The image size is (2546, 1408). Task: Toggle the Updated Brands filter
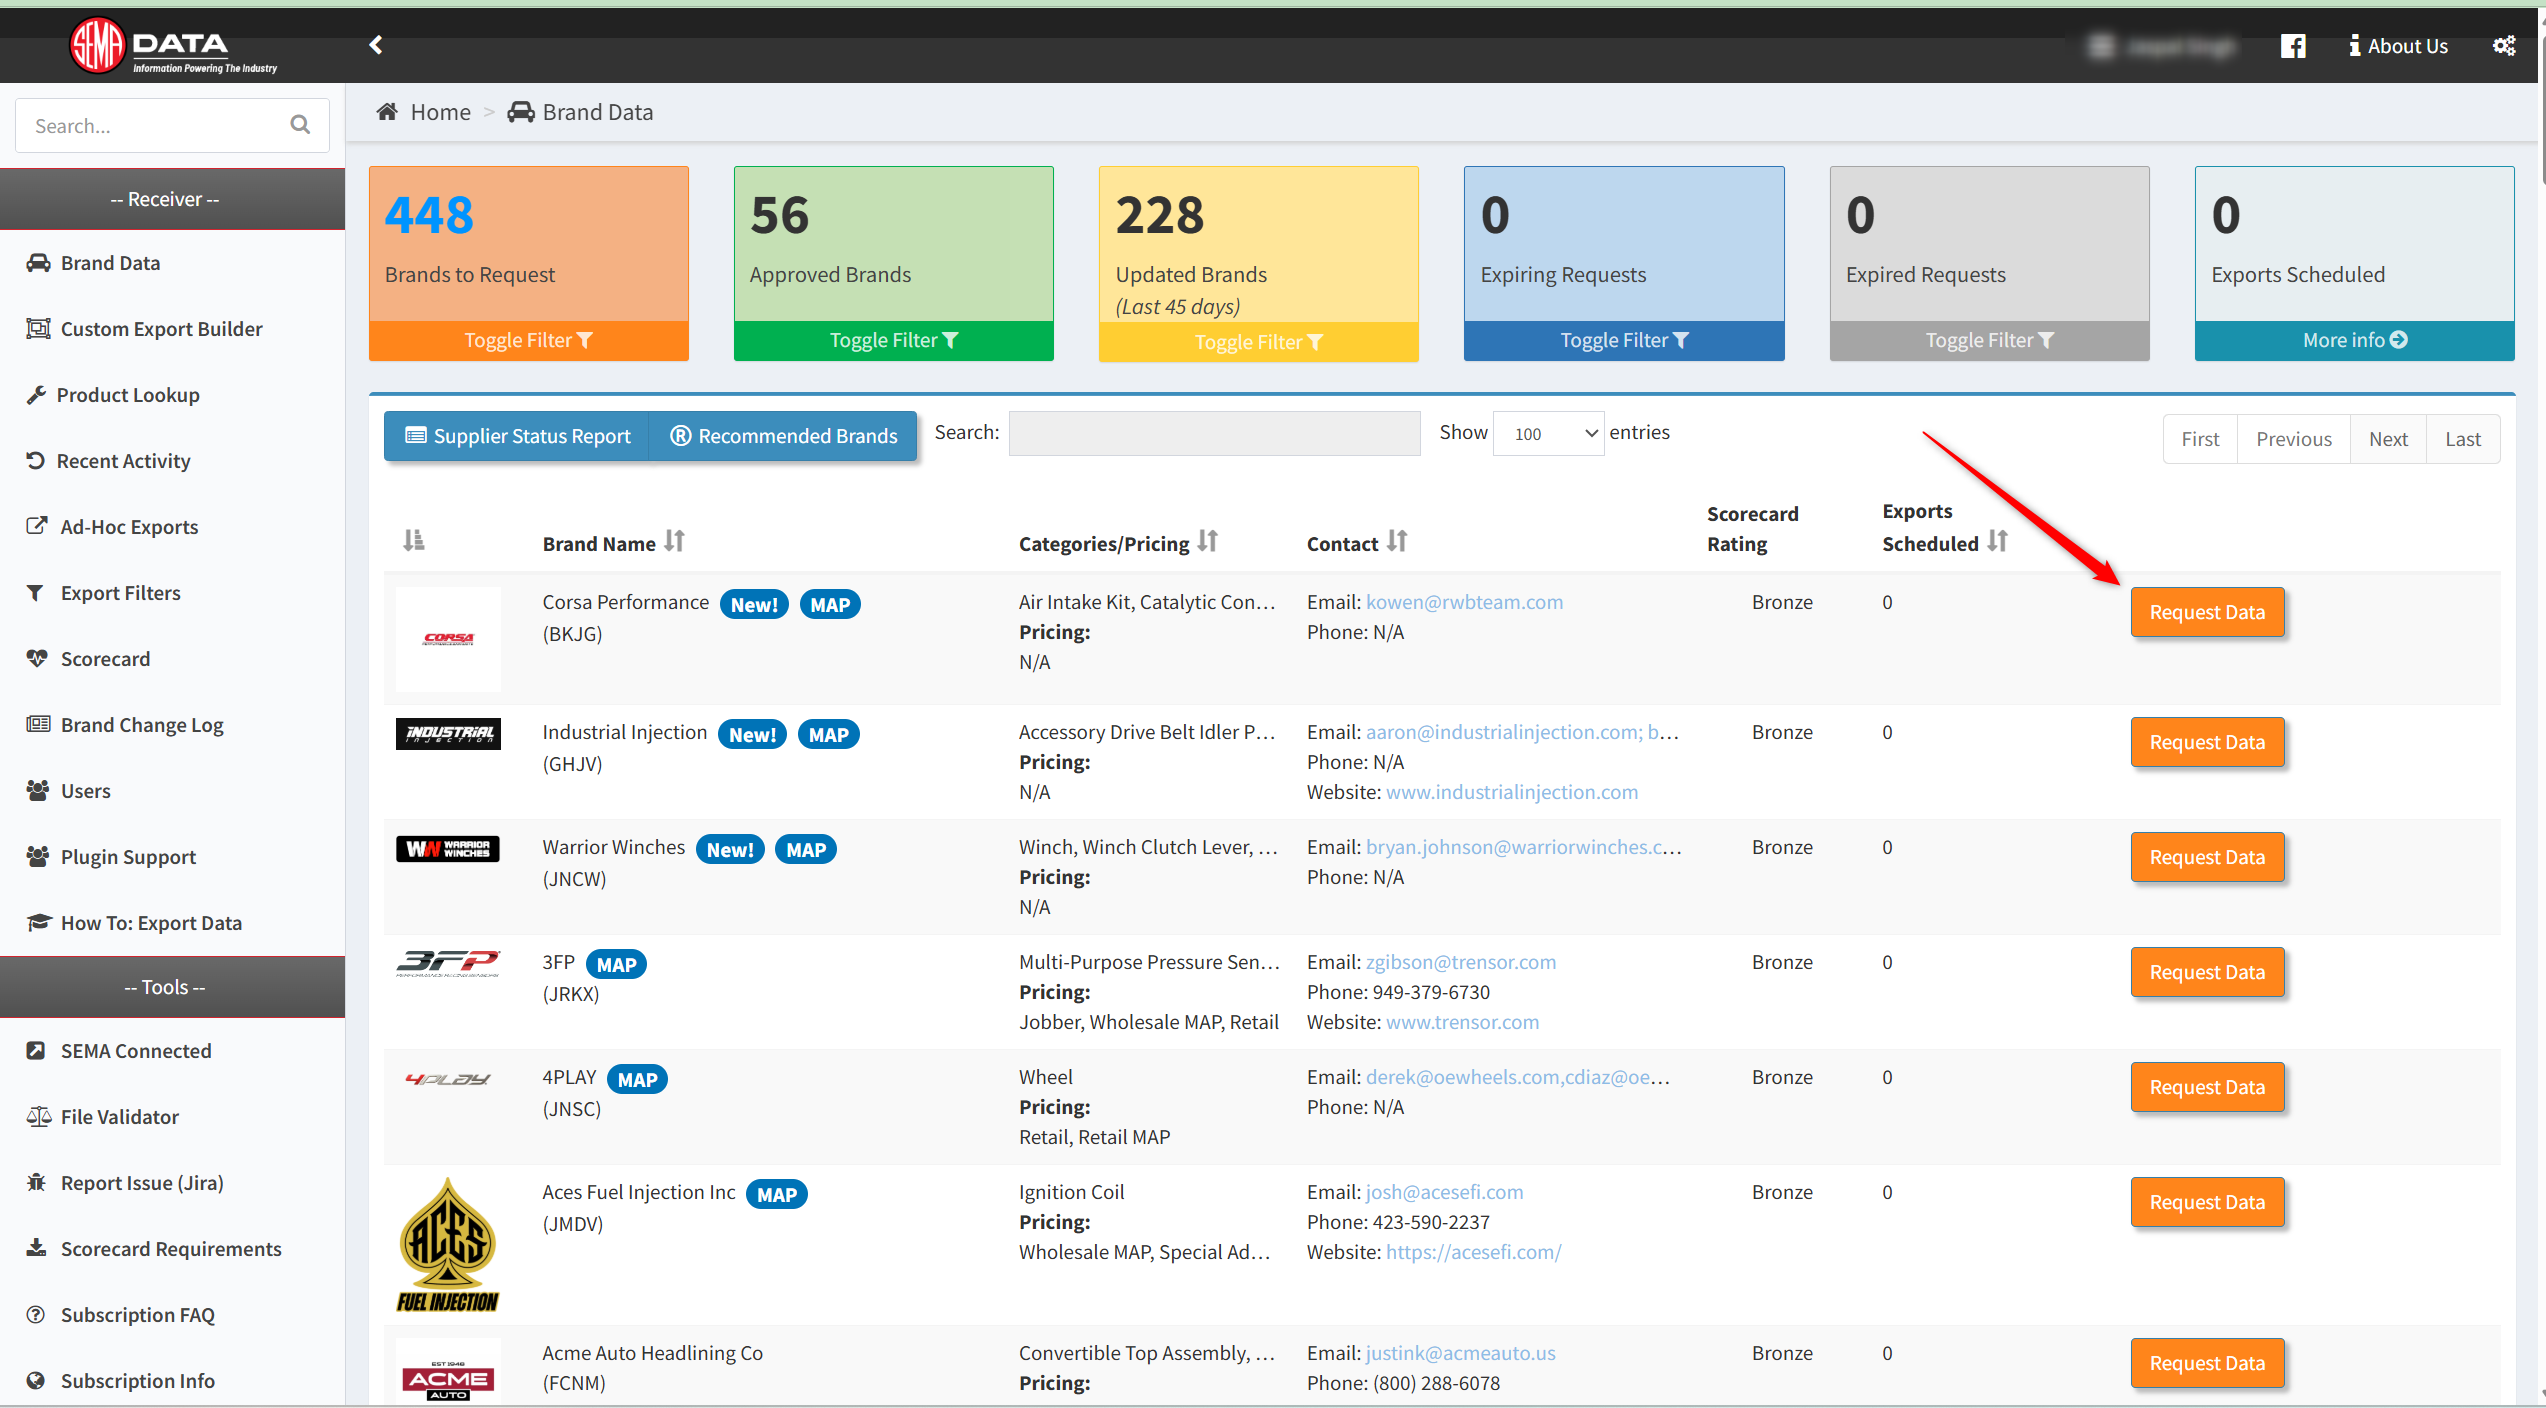click(x=1258, y=342)
